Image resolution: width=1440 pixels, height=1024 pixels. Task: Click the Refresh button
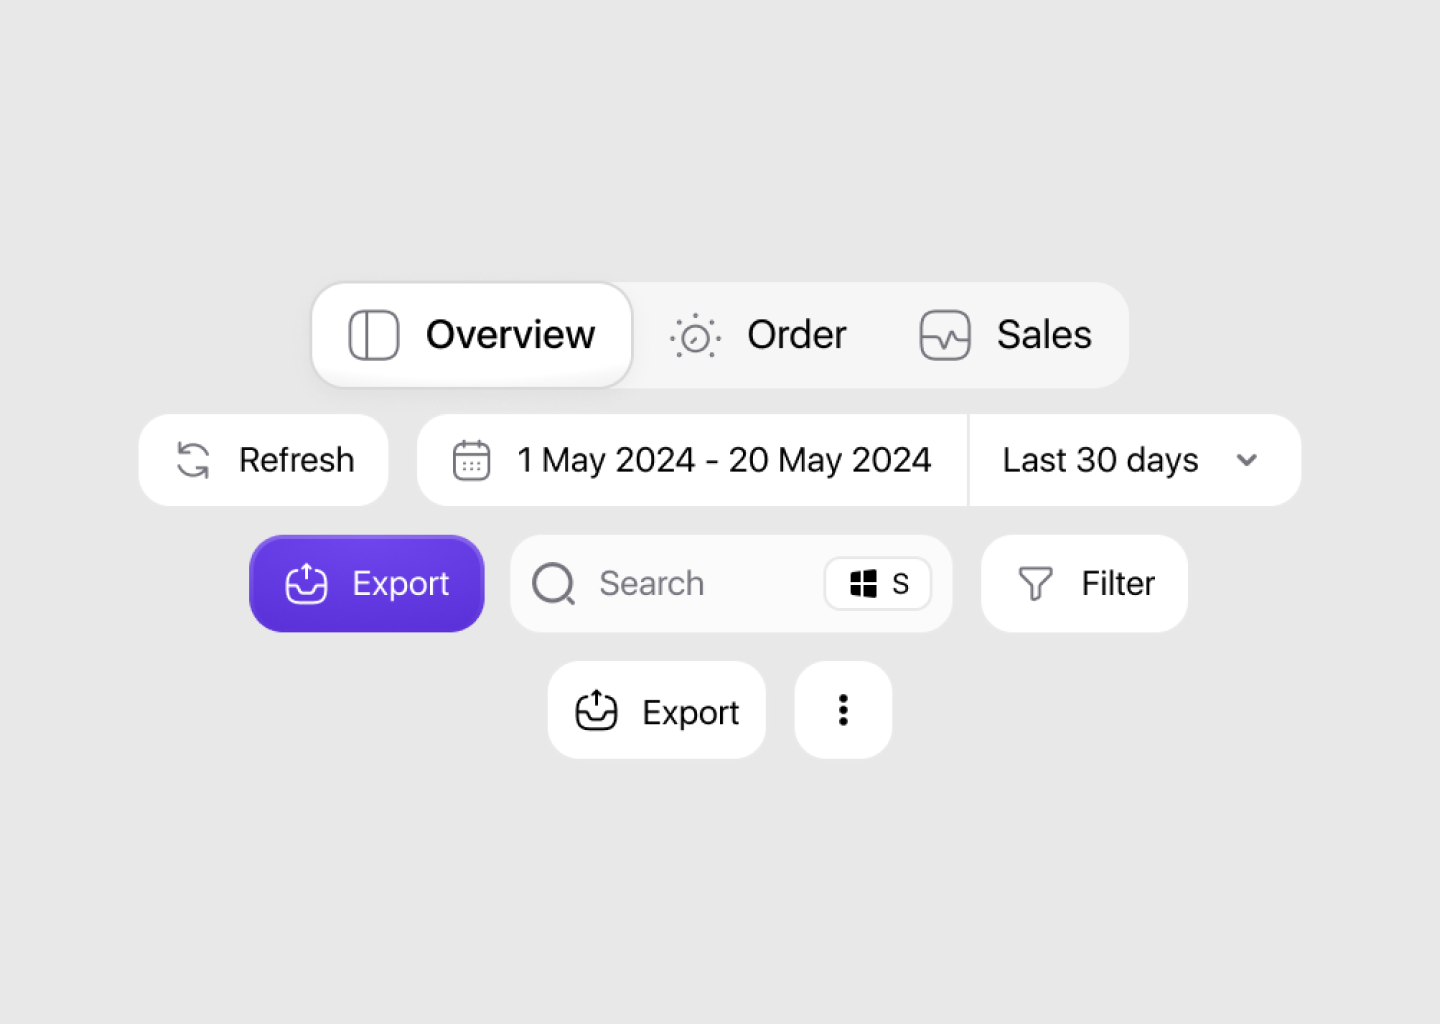click(263, 460)
